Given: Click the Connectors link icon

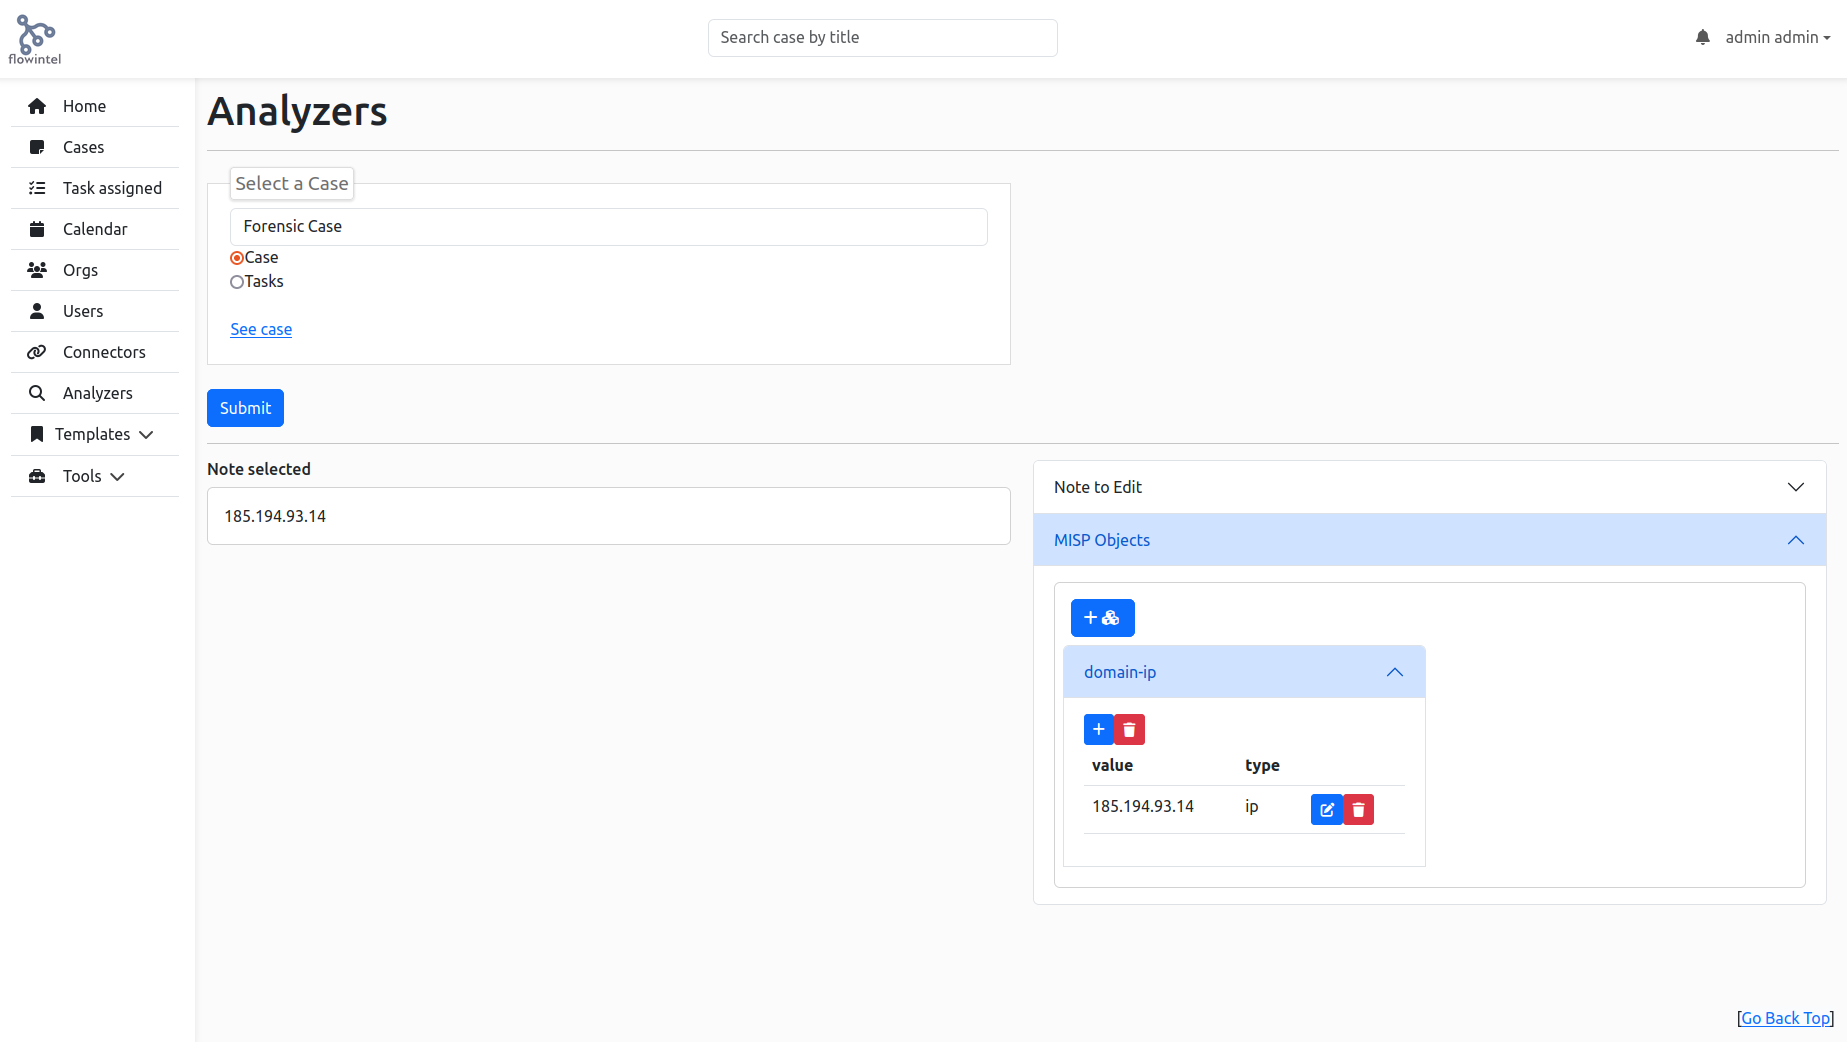Looking at the screenshot, I should point(37,352).
